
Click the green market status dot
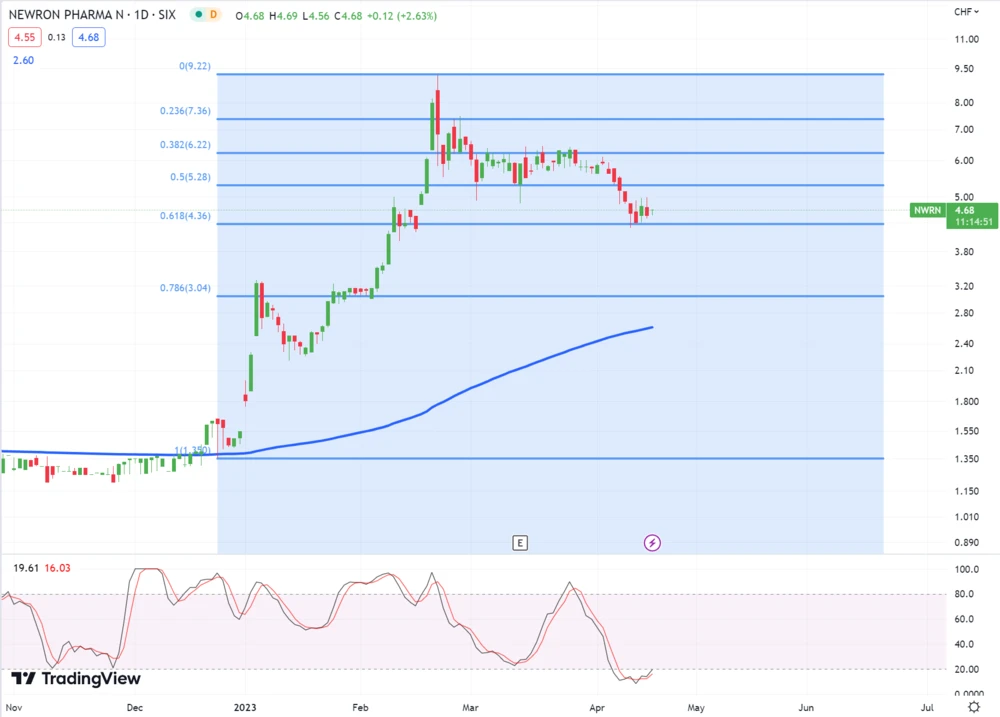[199, 15]
